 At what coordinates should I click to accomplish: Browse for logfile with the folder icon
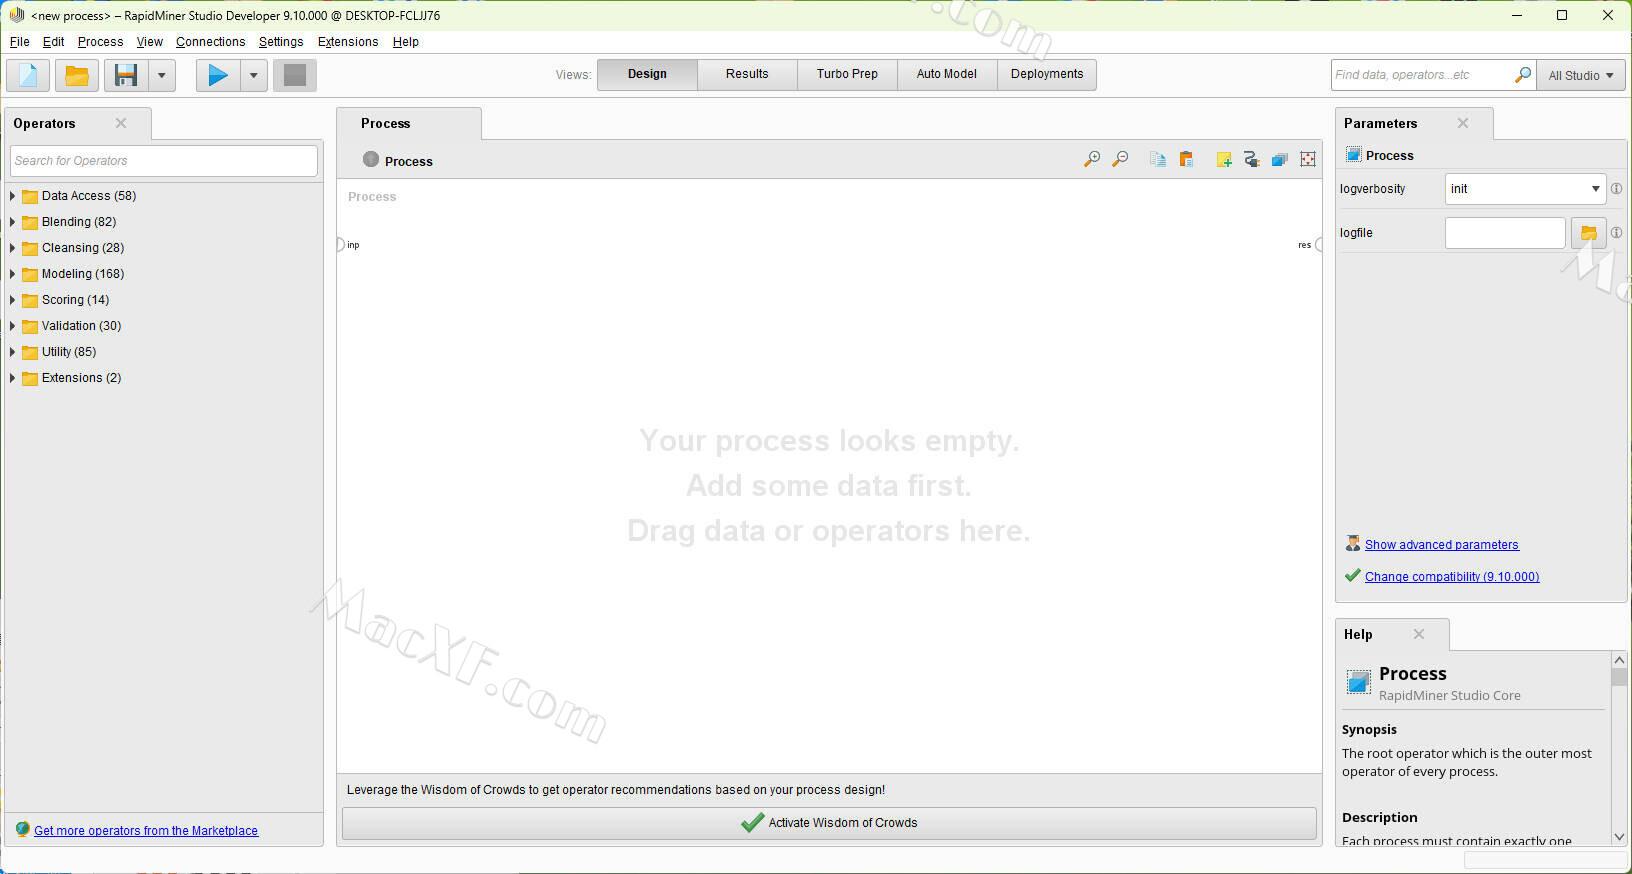[1588, 233]
